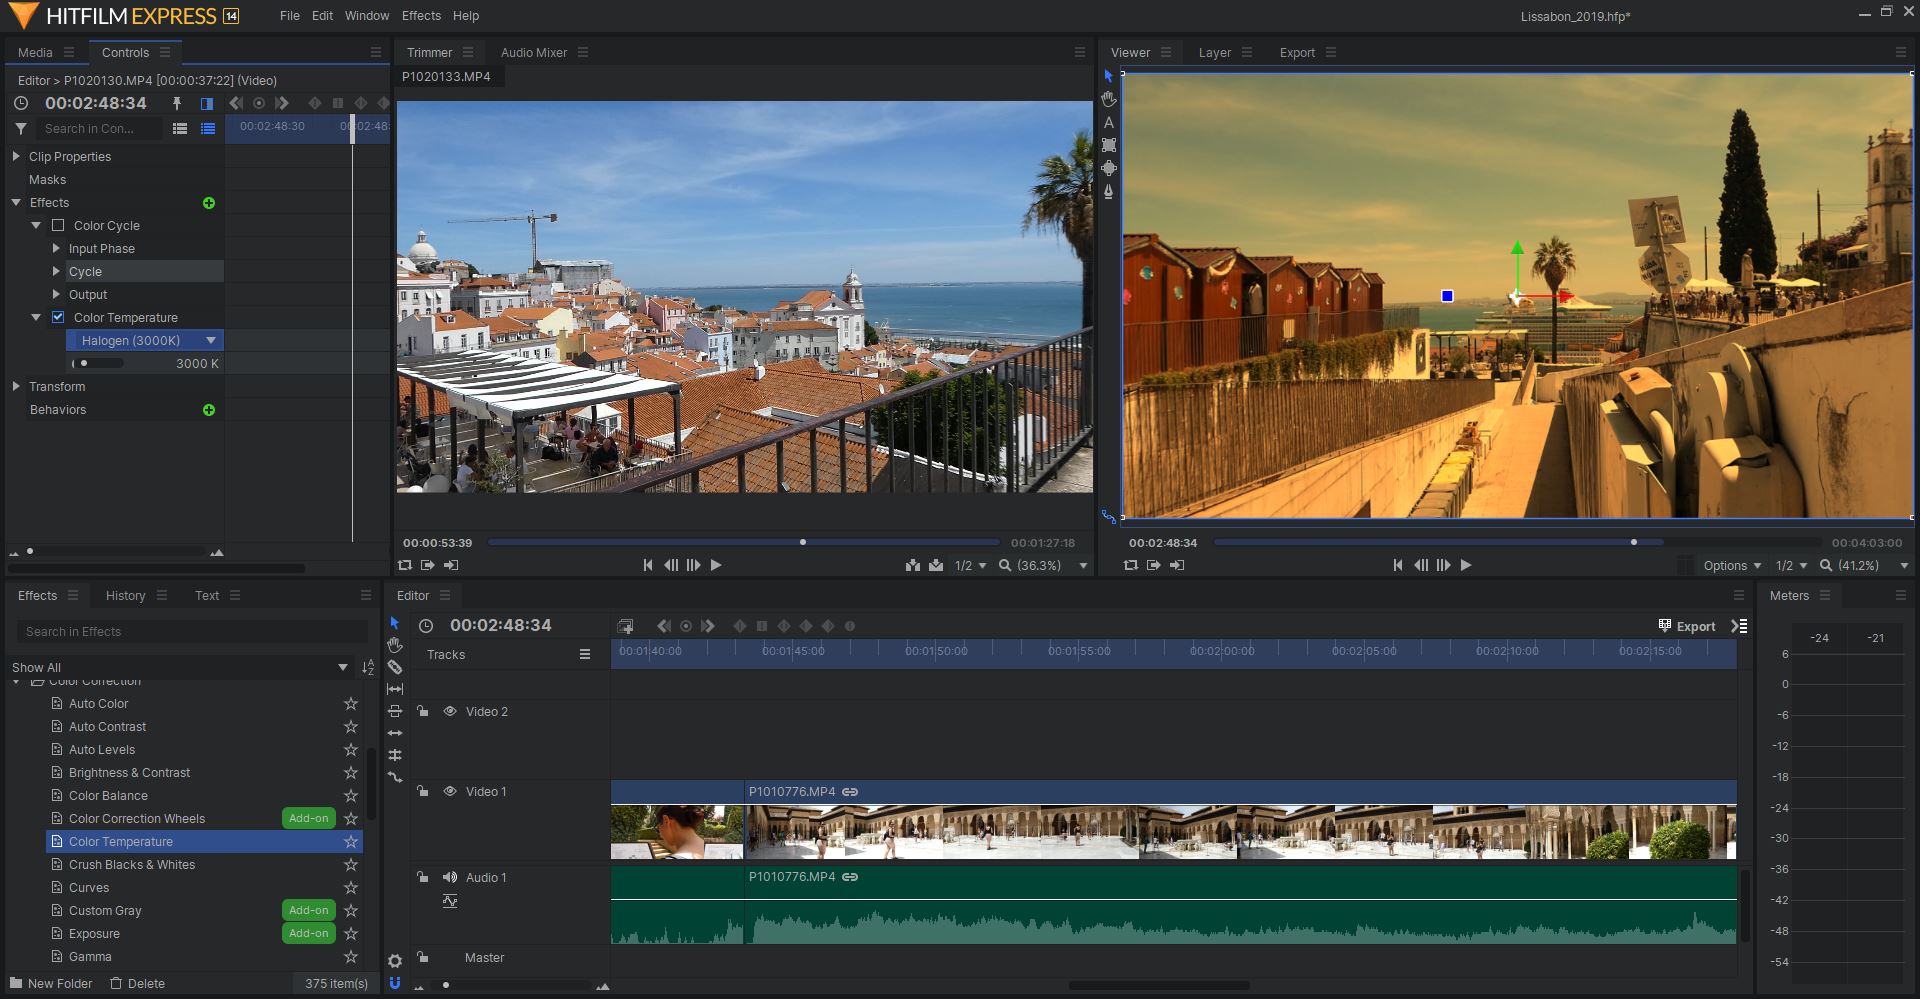1920x999 pixels.
Task: Enable the Color Cycle effect checkbox
Action: (58, 226)
